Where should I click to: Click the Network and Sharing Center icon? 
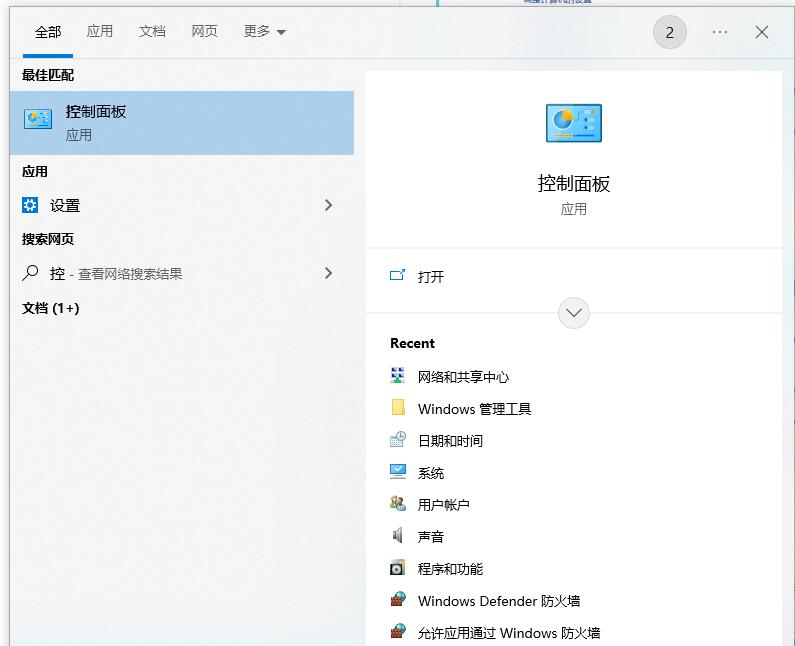tap(398, 375)
